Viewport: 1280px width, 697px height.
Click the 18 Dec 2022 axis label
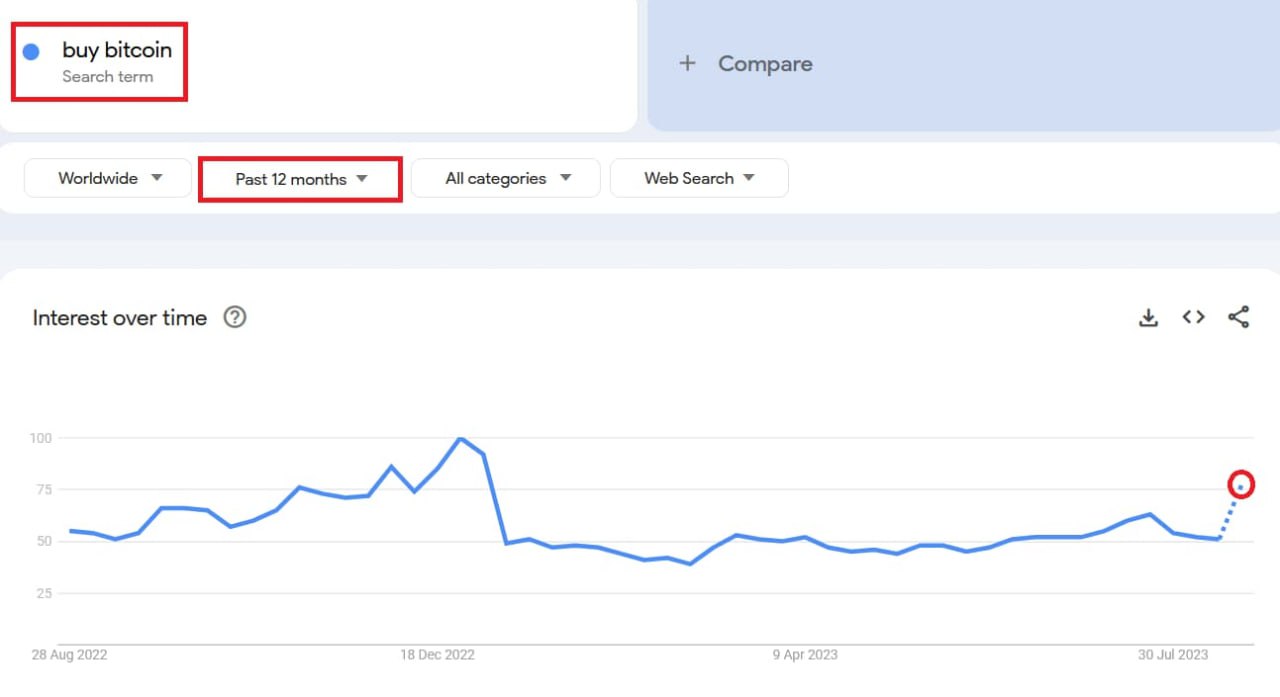click(437, 655)
